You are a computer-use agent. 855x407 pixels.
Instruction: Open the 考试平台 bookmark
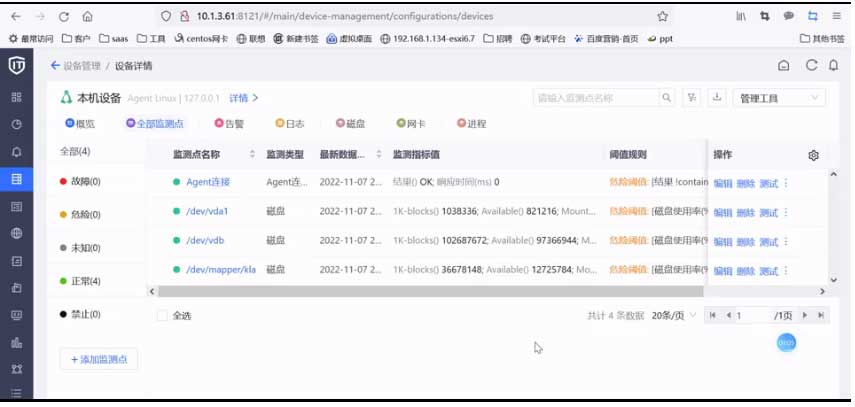[x=543, y=39]
